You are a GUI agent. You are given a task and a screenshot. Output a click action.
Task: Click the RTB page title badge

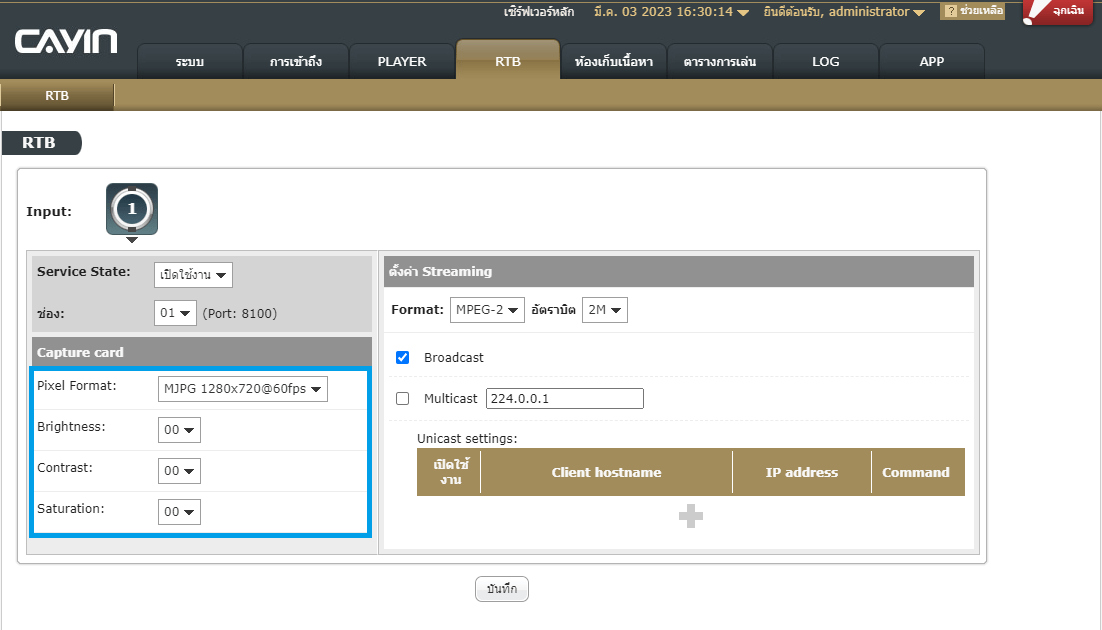tap(41, 143)
